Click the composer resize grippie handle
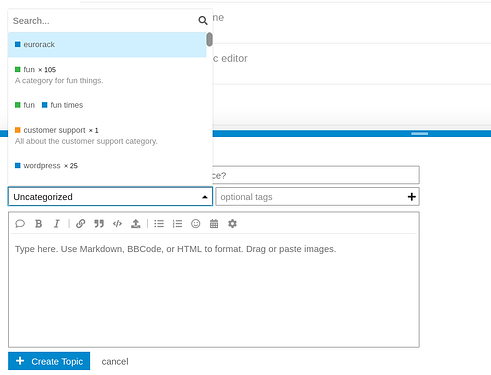 420,134
